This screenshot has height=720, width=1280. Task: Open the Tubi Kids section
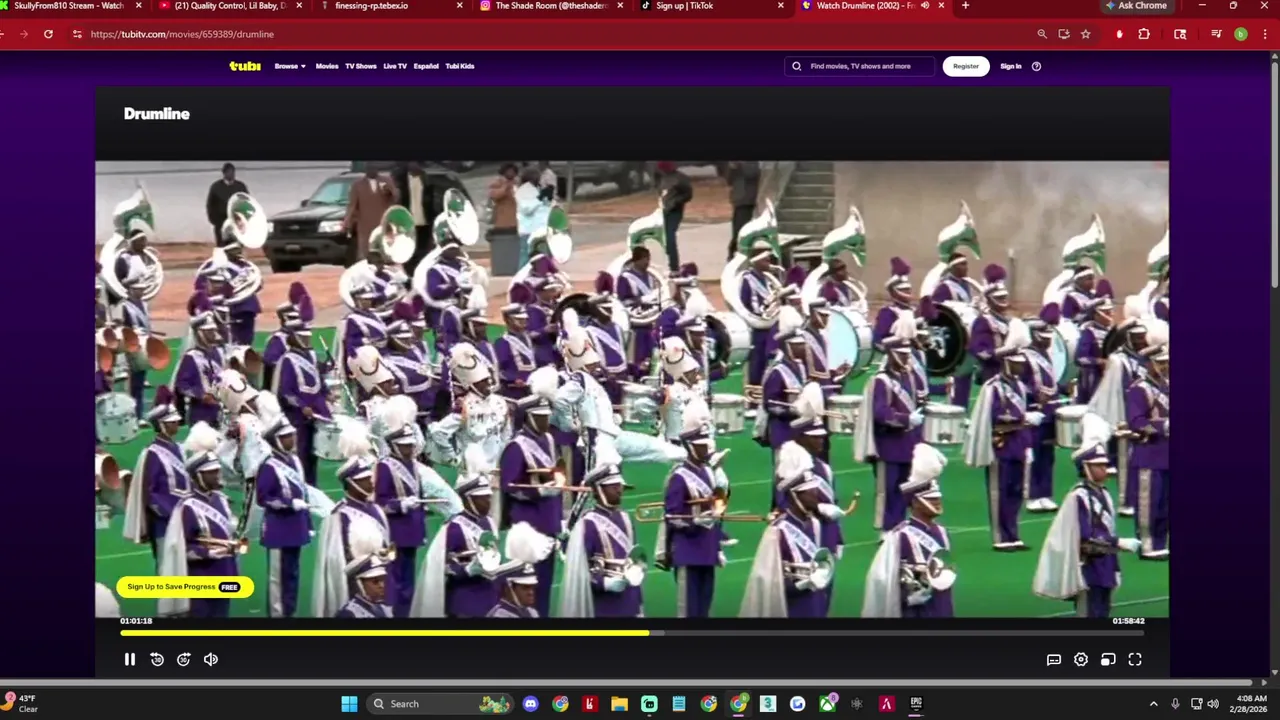pyautogui.click(x=460, y=66)
